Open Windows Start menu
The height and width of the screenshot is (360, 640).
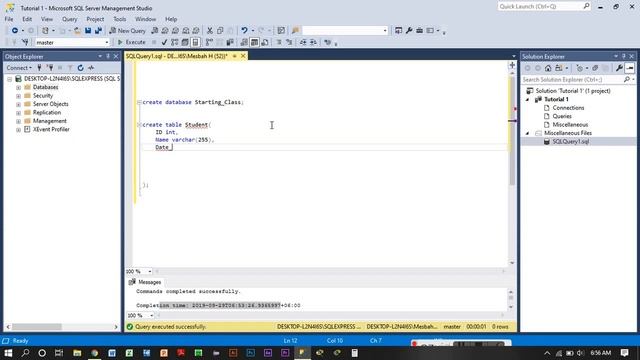tap(8, 353)
